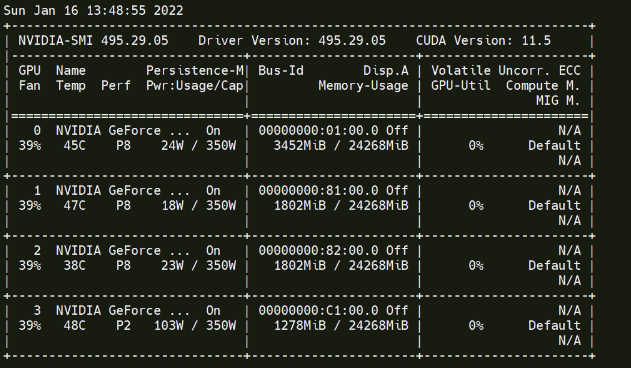Click 'Pwr:Usage/Cap' header
This screenshot has width=631, height=368.
click(x=195, y=86)
